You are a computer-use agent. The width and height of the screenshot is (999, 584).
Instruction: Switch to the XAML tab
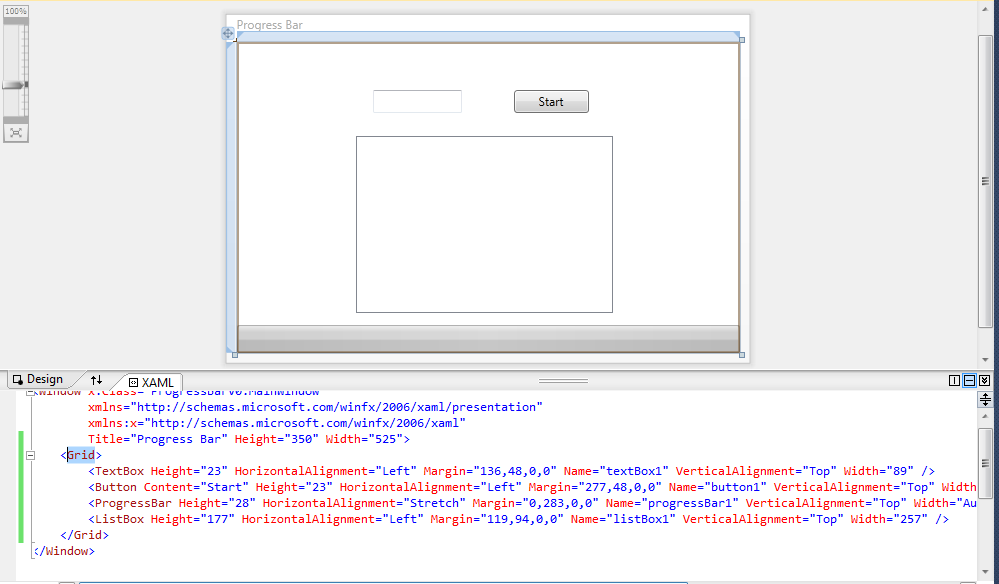point(158,382)
